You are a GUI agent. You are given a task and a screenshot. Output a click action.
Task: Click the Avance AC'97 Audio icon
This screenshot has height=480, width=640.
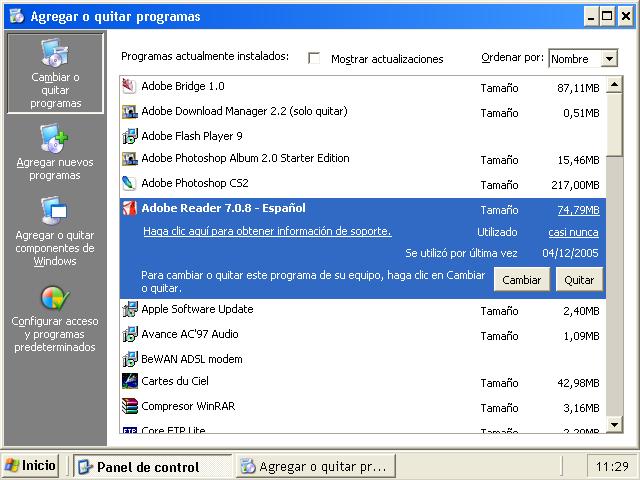[129, 334]
